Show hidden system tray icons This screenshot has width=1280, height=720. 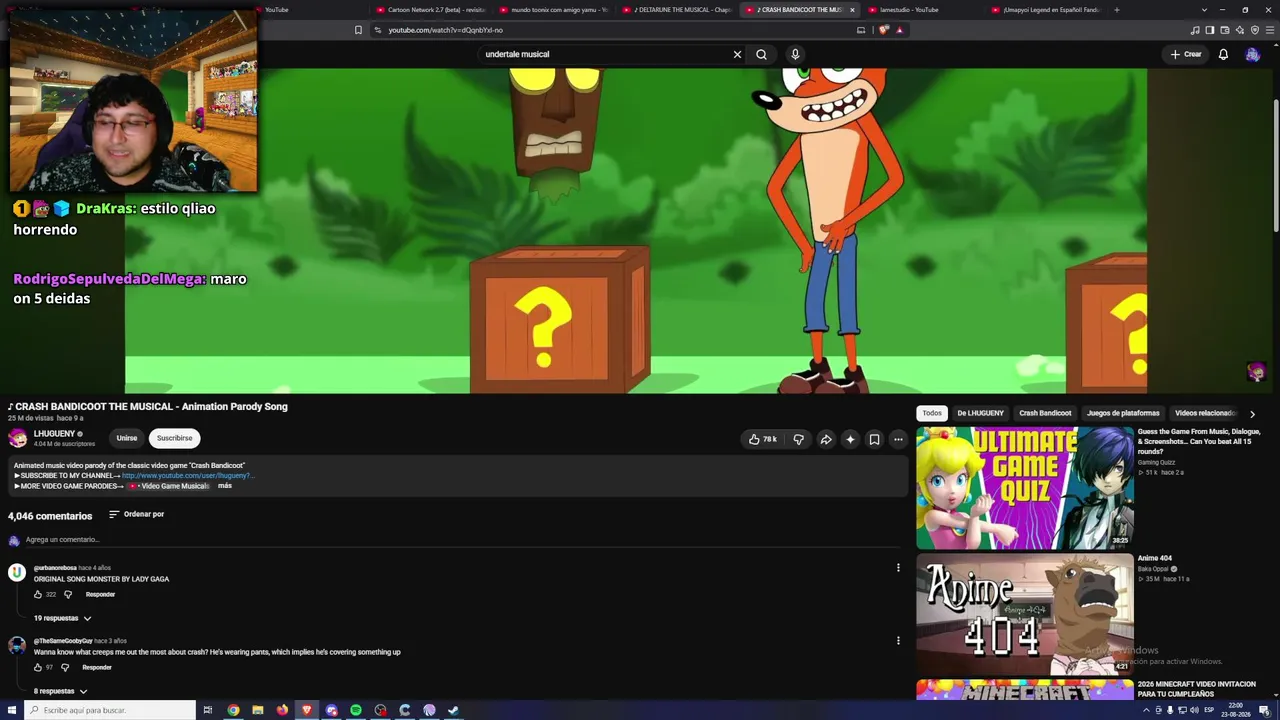pyautogui.click(x=1147, y=710)
